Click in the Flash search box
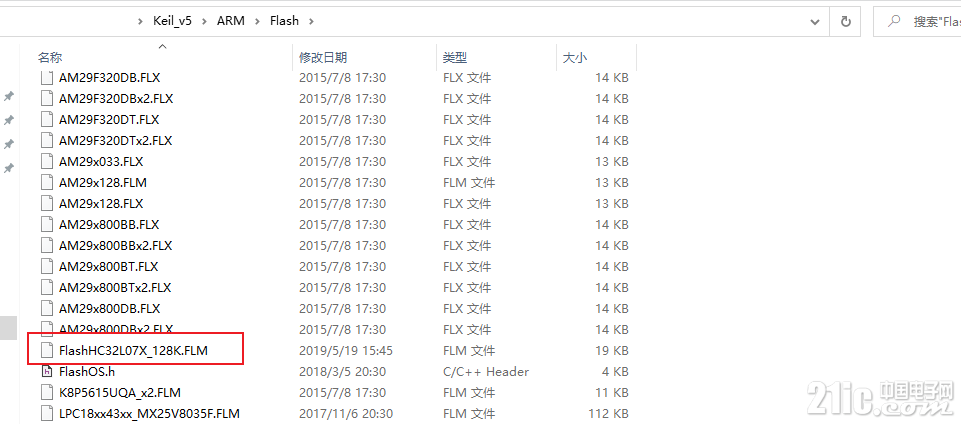 coord(917,21)
